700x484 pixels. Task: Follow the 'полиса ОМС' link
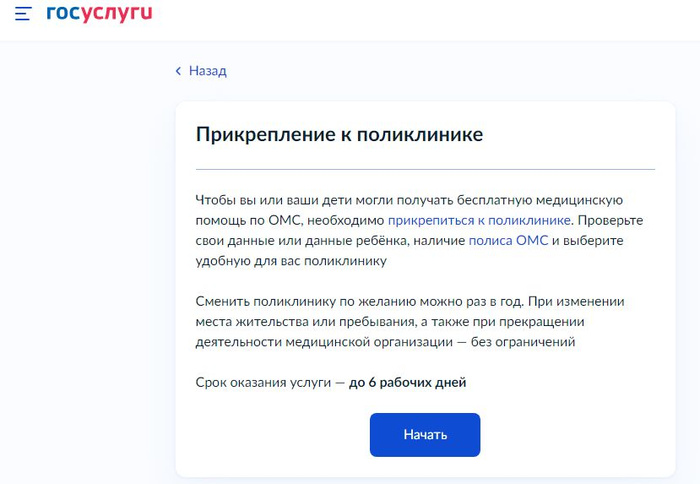point(508,240)
